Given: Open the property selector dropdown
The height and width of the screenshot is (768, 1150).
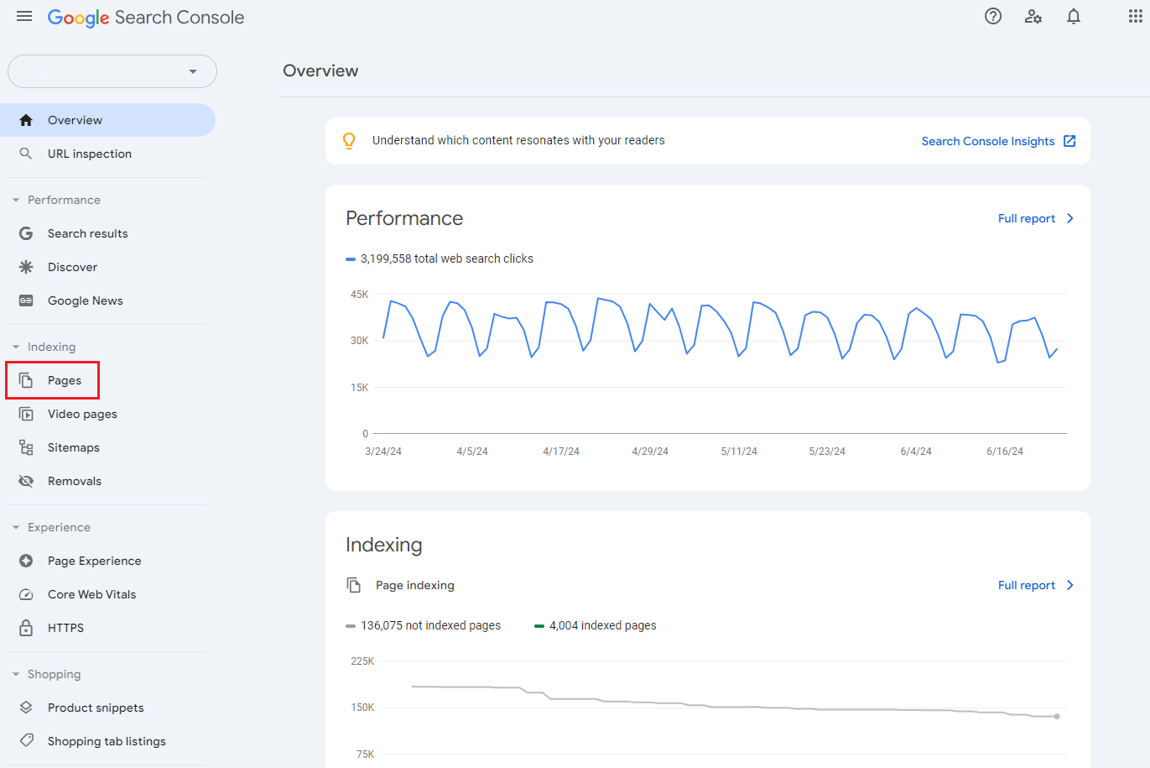Looking at the screenshot, I should pos(112,71).
